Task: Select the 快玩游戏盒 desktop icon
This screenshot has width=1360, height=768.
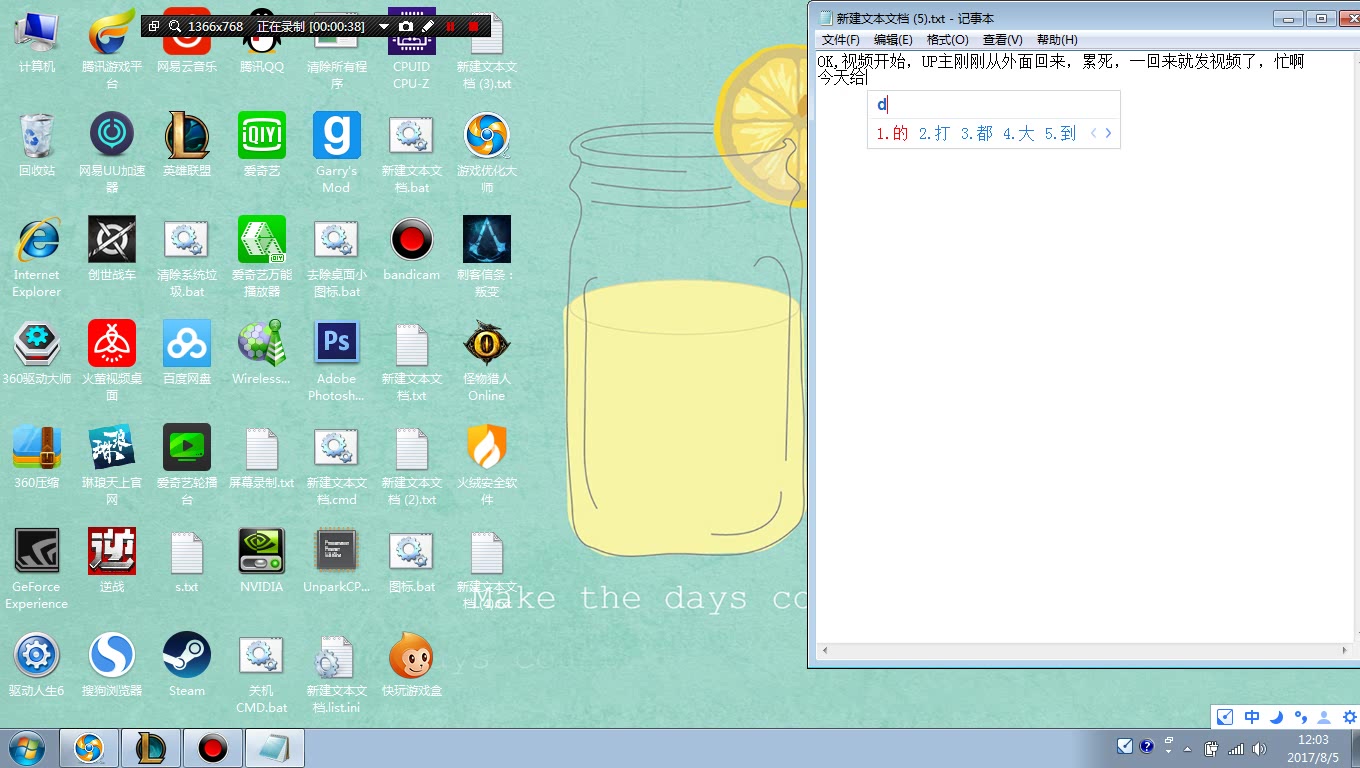Action: [412, 665]
